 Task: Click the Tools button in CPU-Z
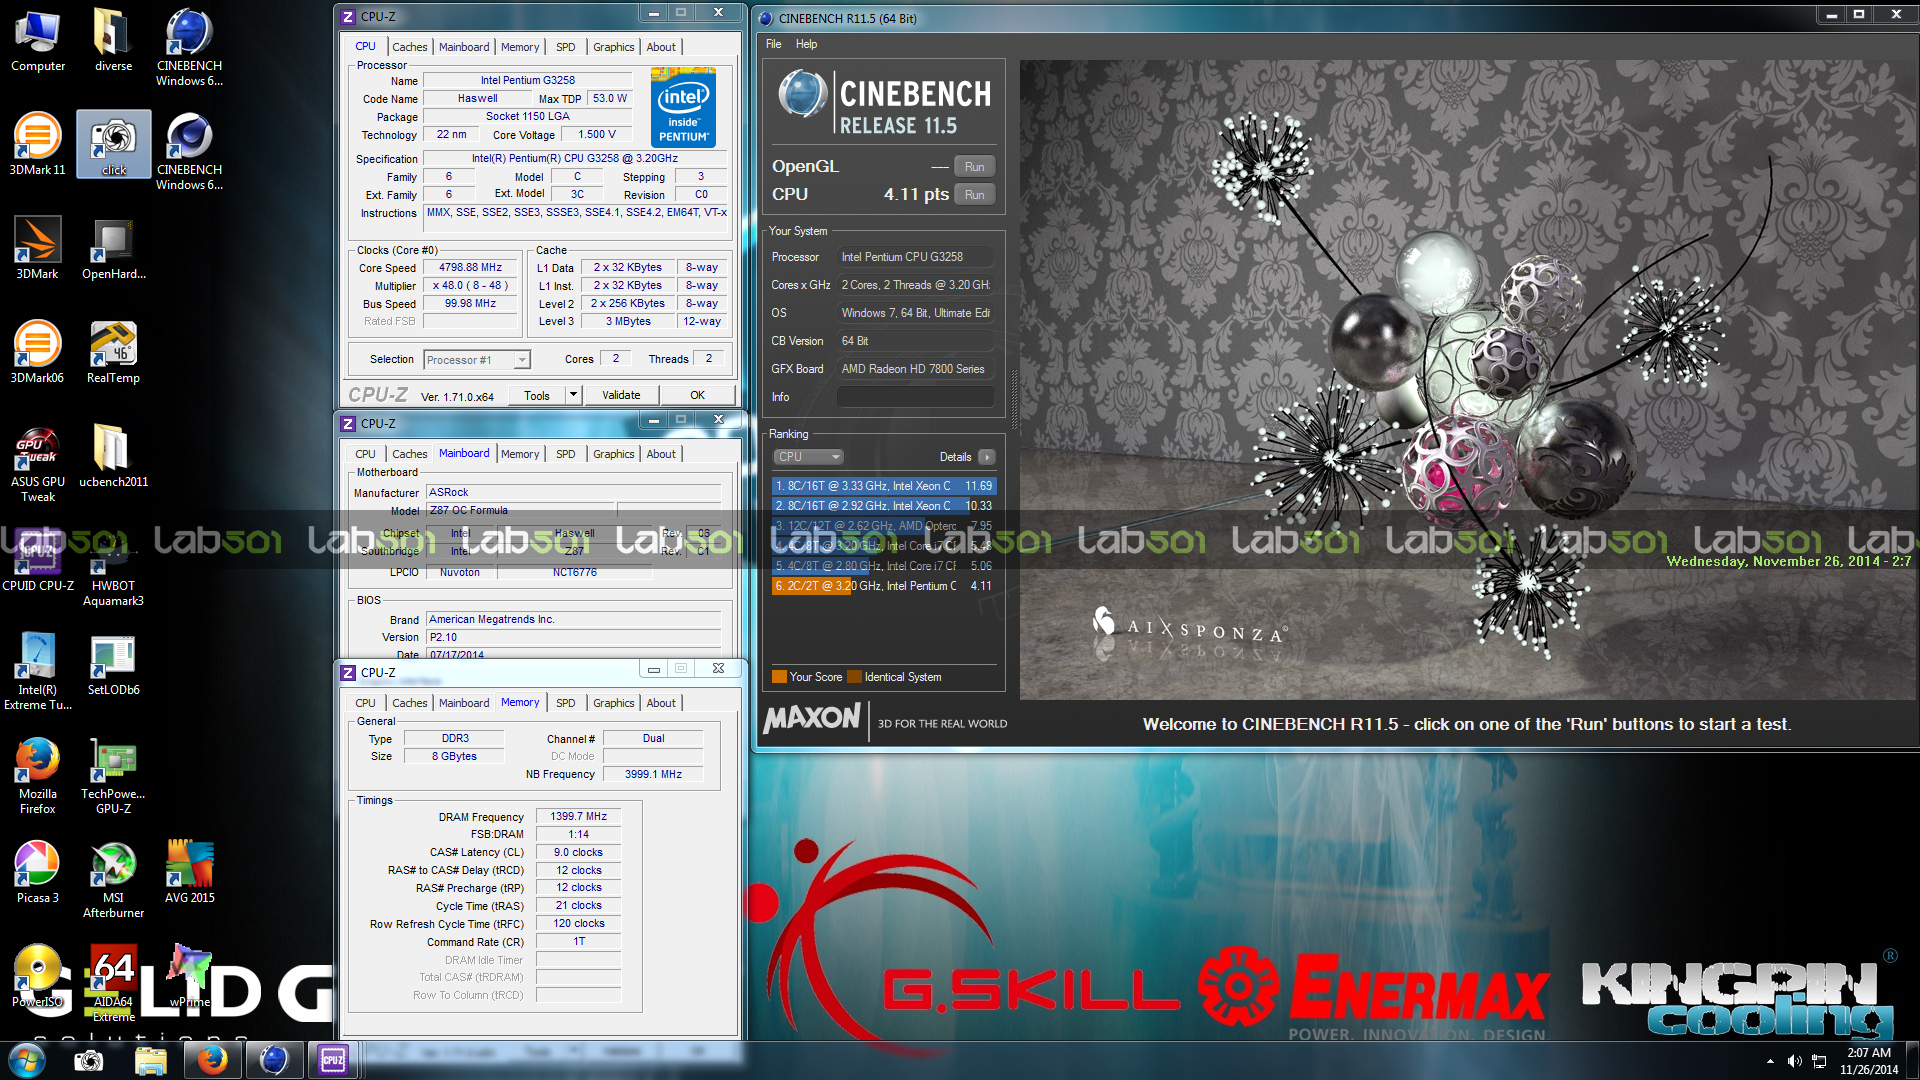(537, 395)
